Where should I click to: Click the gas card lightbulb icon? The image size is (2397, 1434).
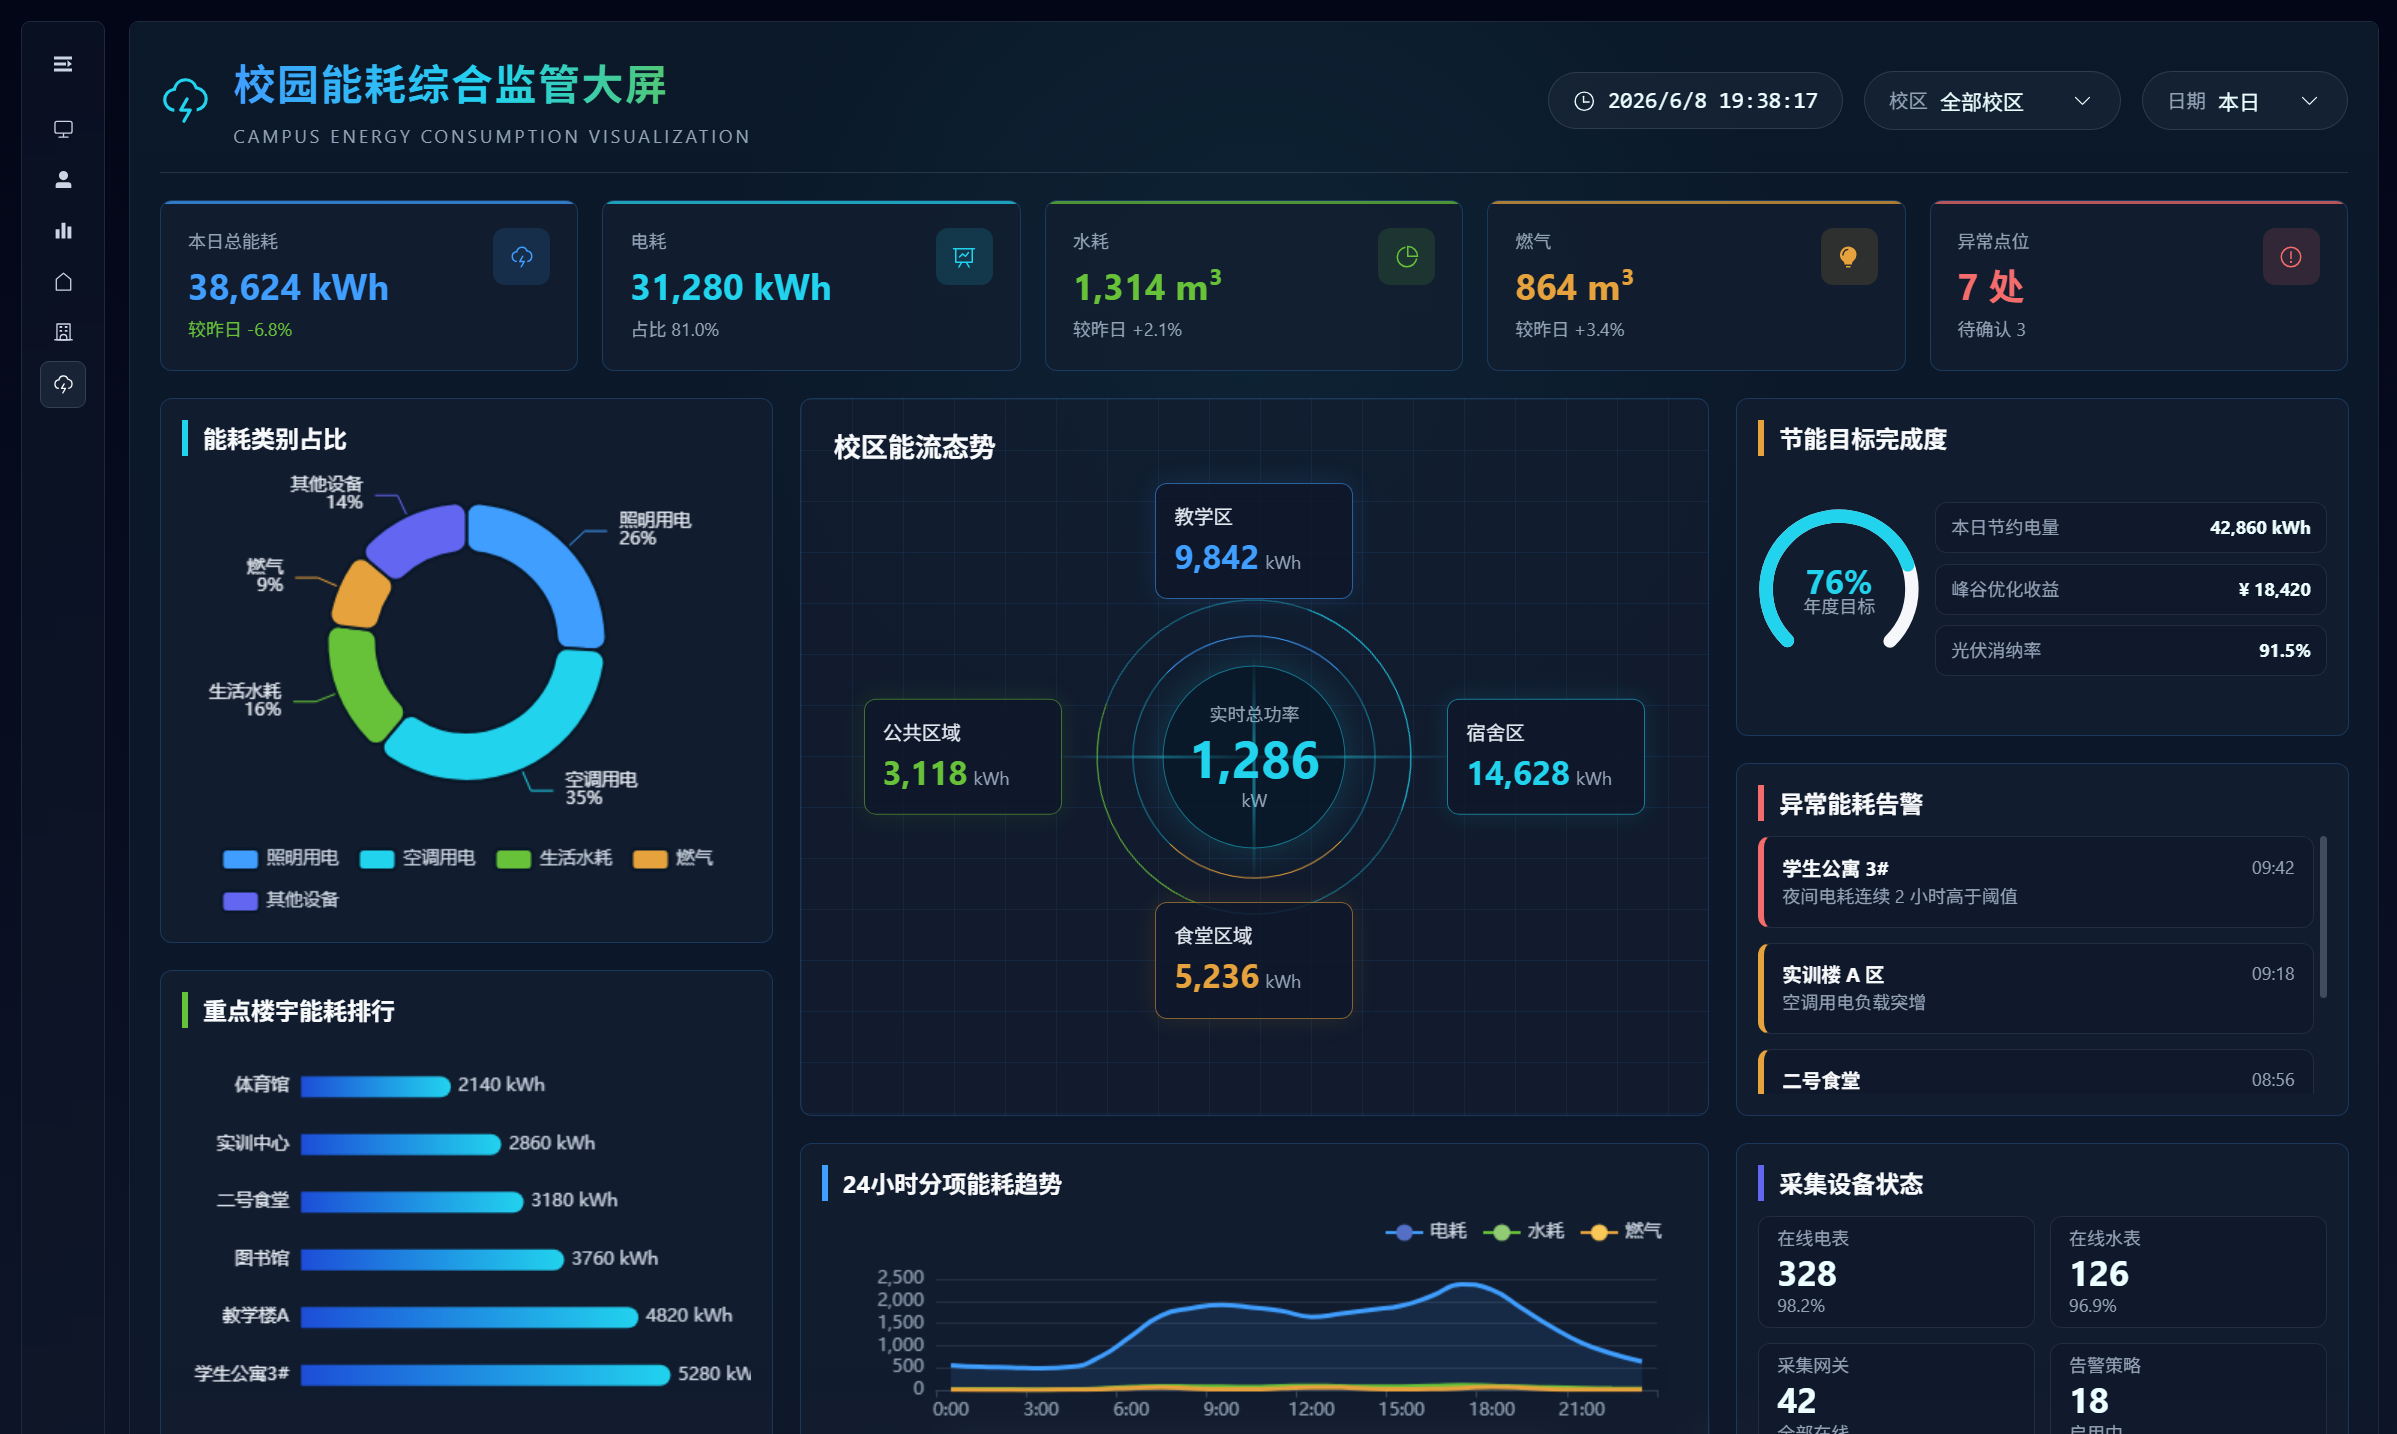(x=1848, y=257)
